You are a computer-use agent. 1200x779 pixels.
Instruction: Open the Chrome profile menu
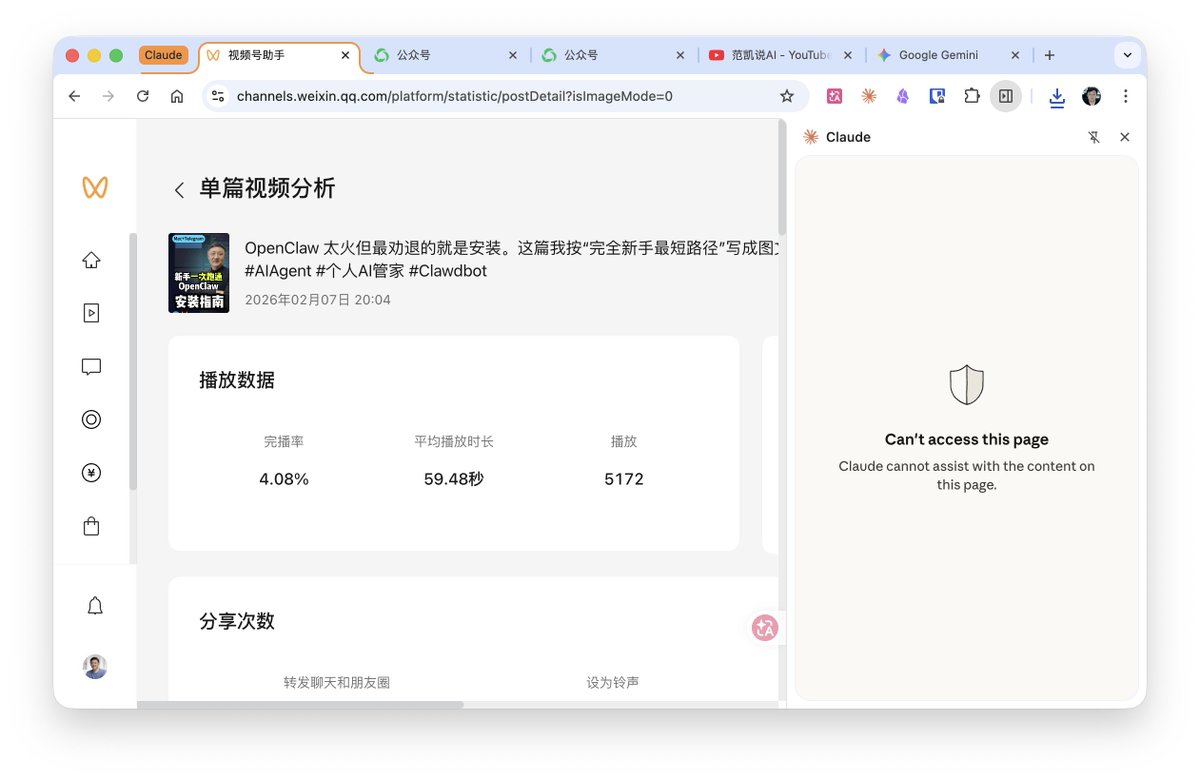pos(1091,95)
